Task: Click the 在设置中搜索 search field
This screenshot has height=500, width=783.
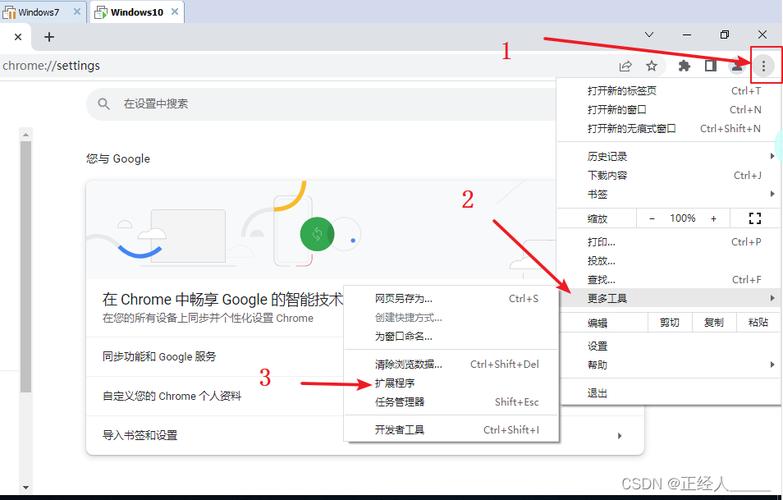Action: [x=322, y=104]
